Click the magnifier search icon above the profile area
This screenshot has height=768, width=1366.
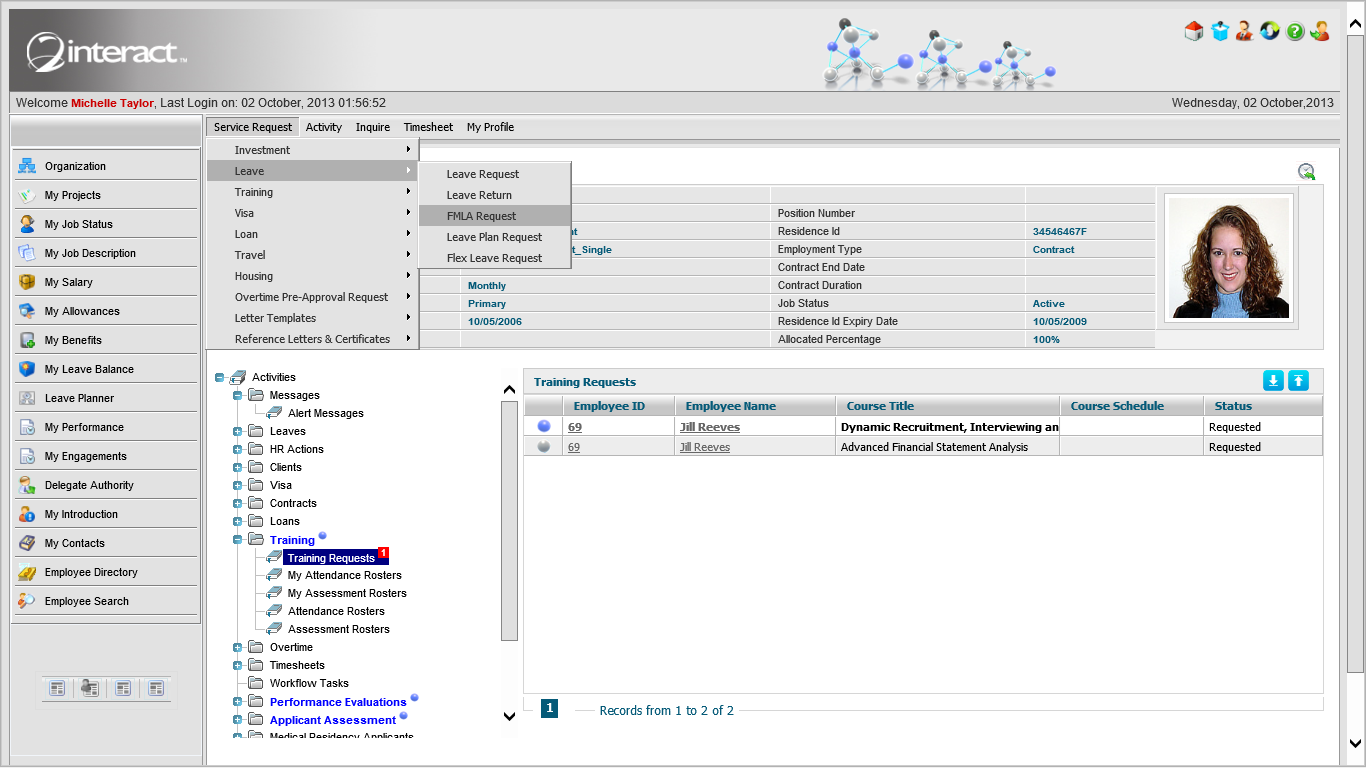[x=1307, y=172]
